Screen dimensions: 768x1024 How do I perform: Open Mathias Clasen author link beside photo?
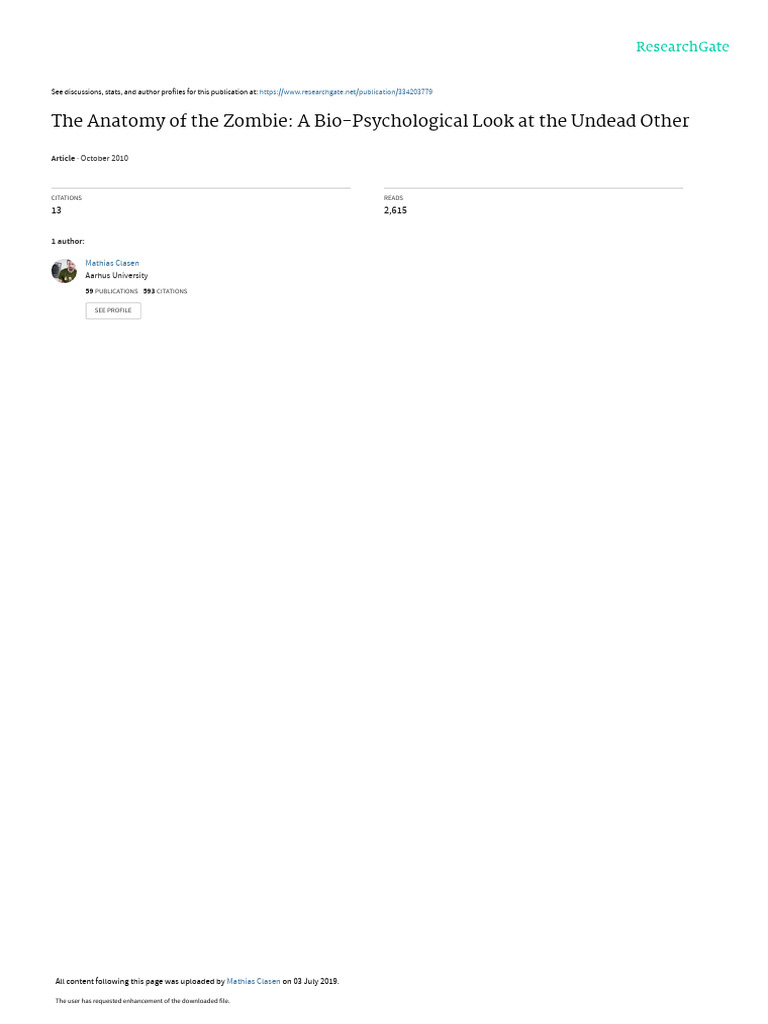tap(112, 263)
